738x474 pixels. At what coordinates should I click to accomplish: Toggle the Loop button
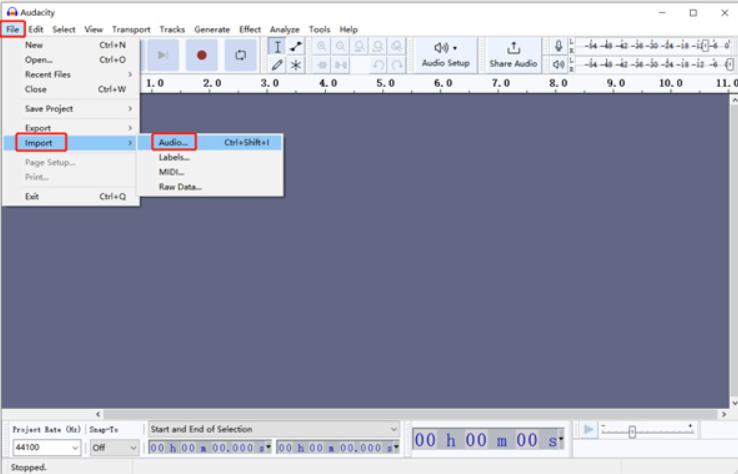[x=241, y=55]
